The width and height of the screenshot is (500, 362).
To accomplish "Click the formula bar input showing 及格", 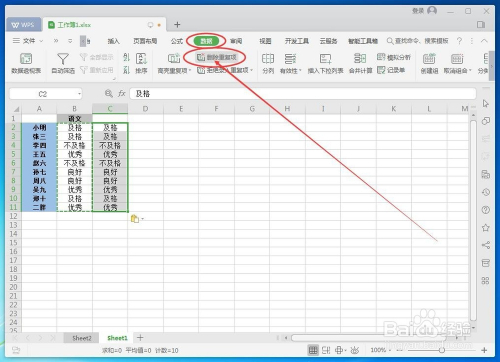I will tap(302, 94).
